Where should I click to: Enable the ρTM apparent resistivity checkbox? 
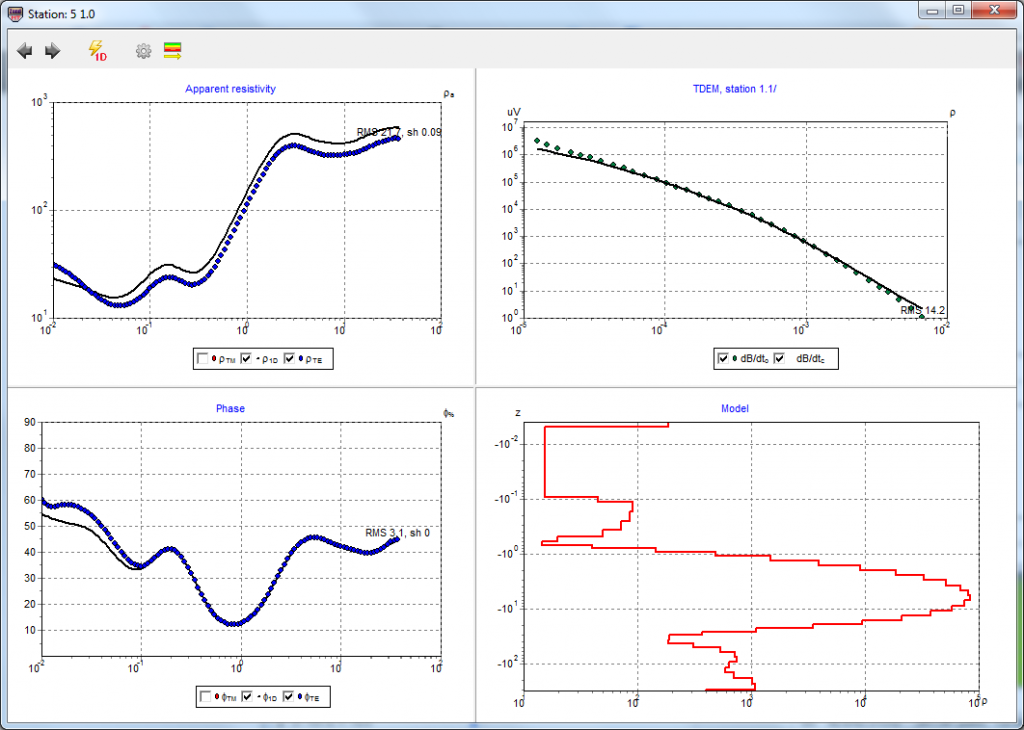pos(205,358)
